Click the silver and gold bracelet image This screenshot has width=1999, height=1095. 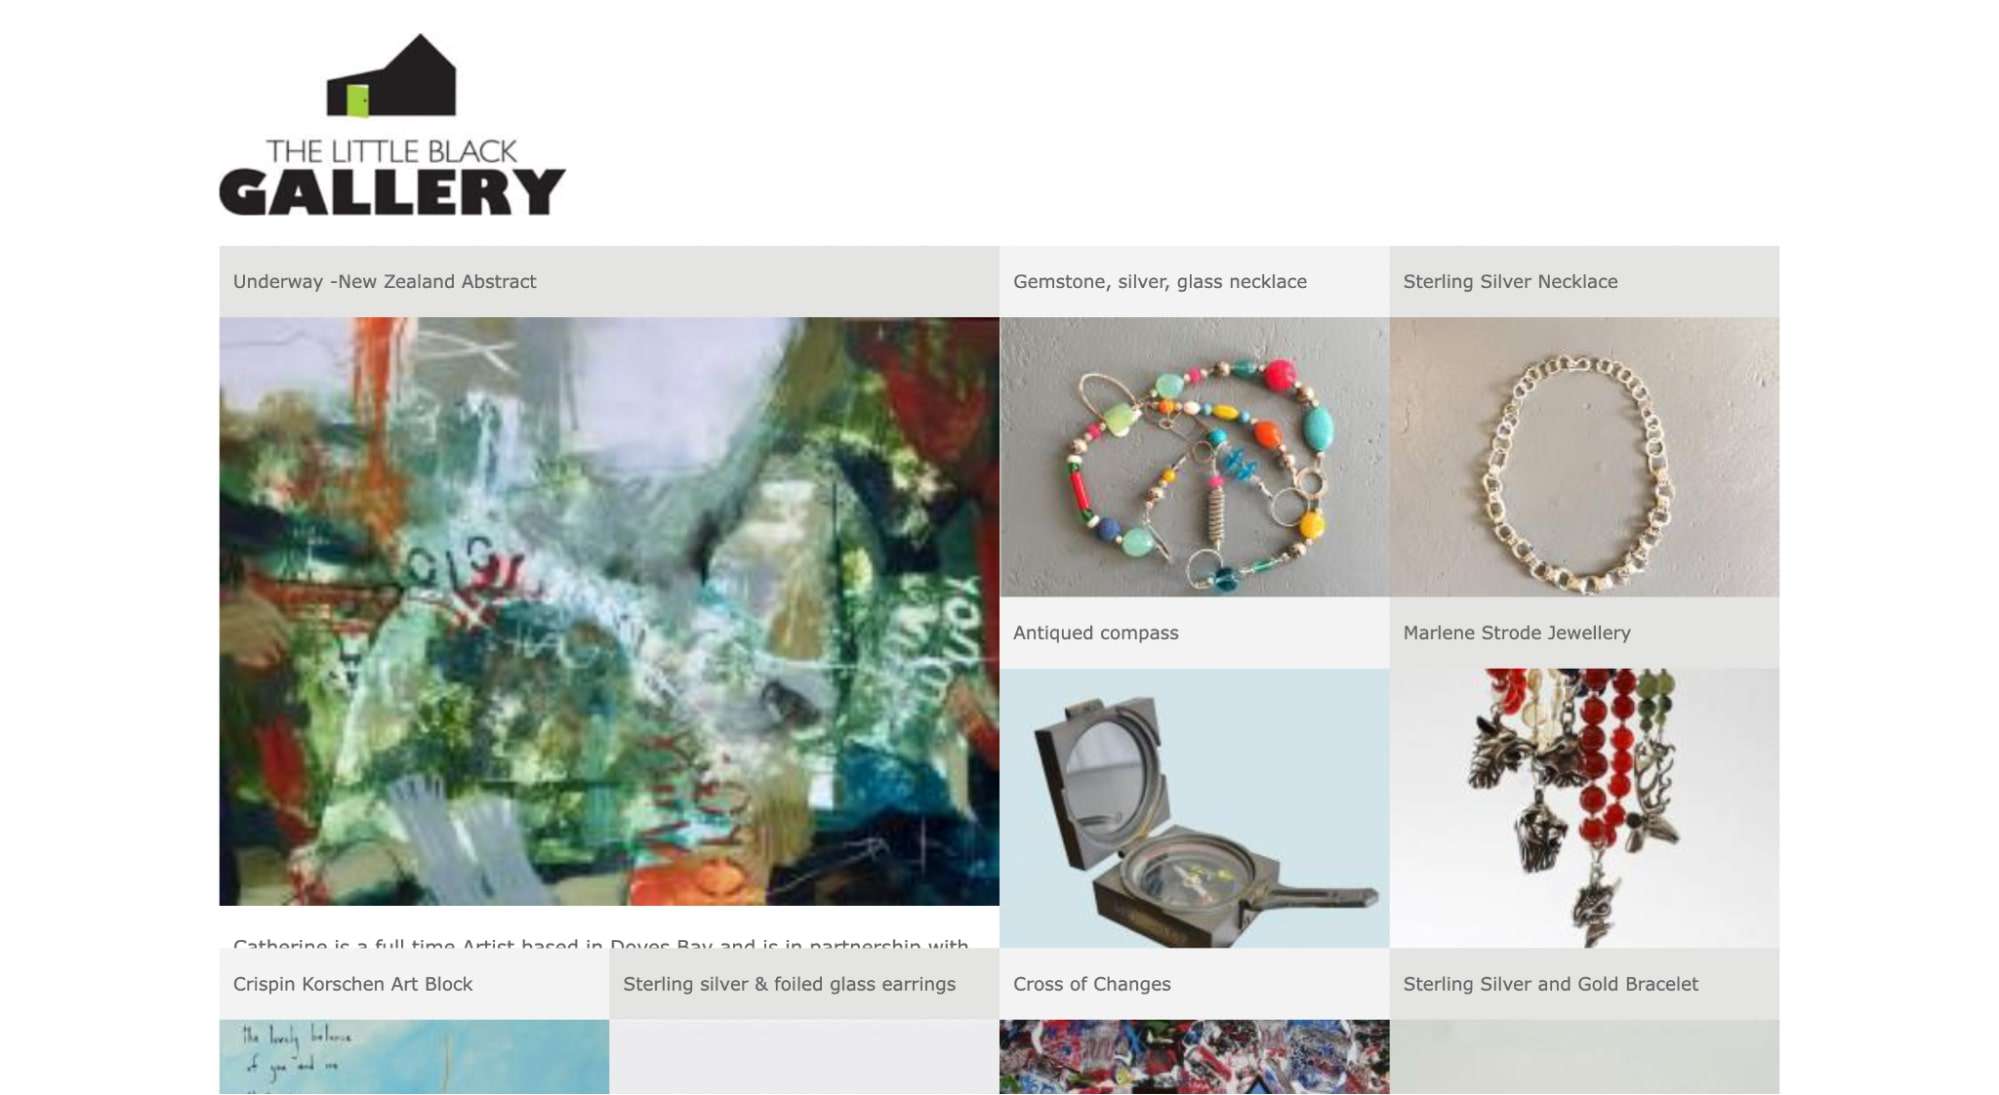[x=1584, y=1057]
